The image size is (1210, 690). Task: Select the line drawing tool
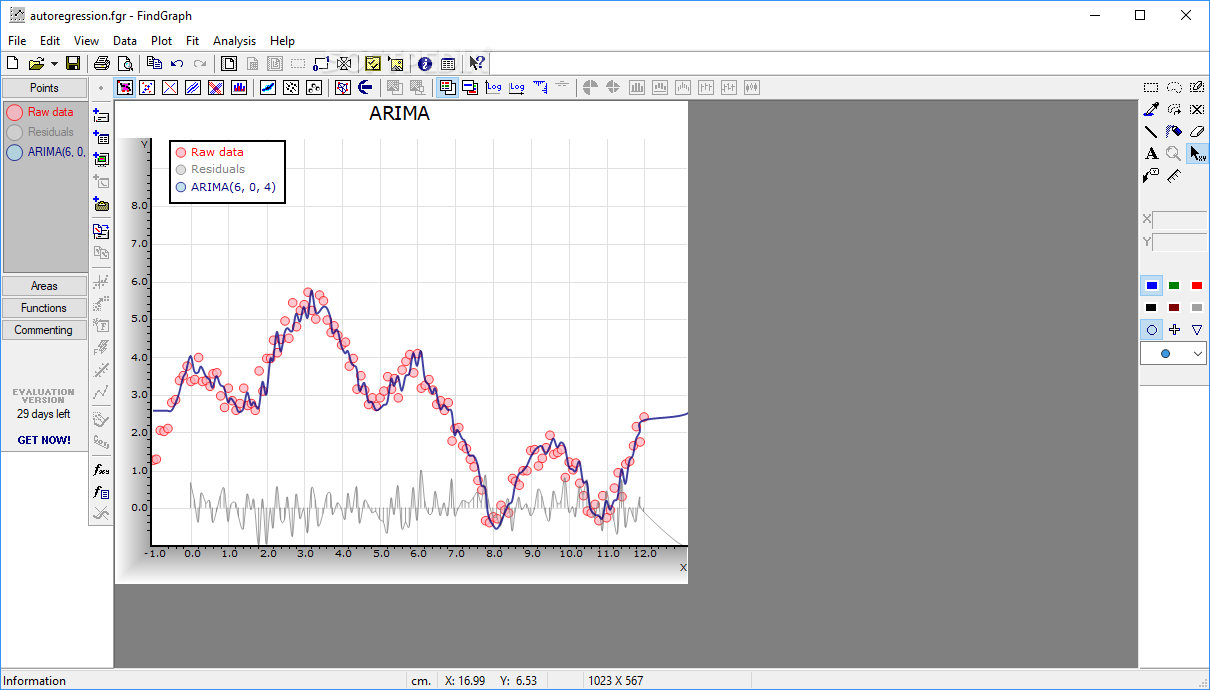coord(1151,131)
